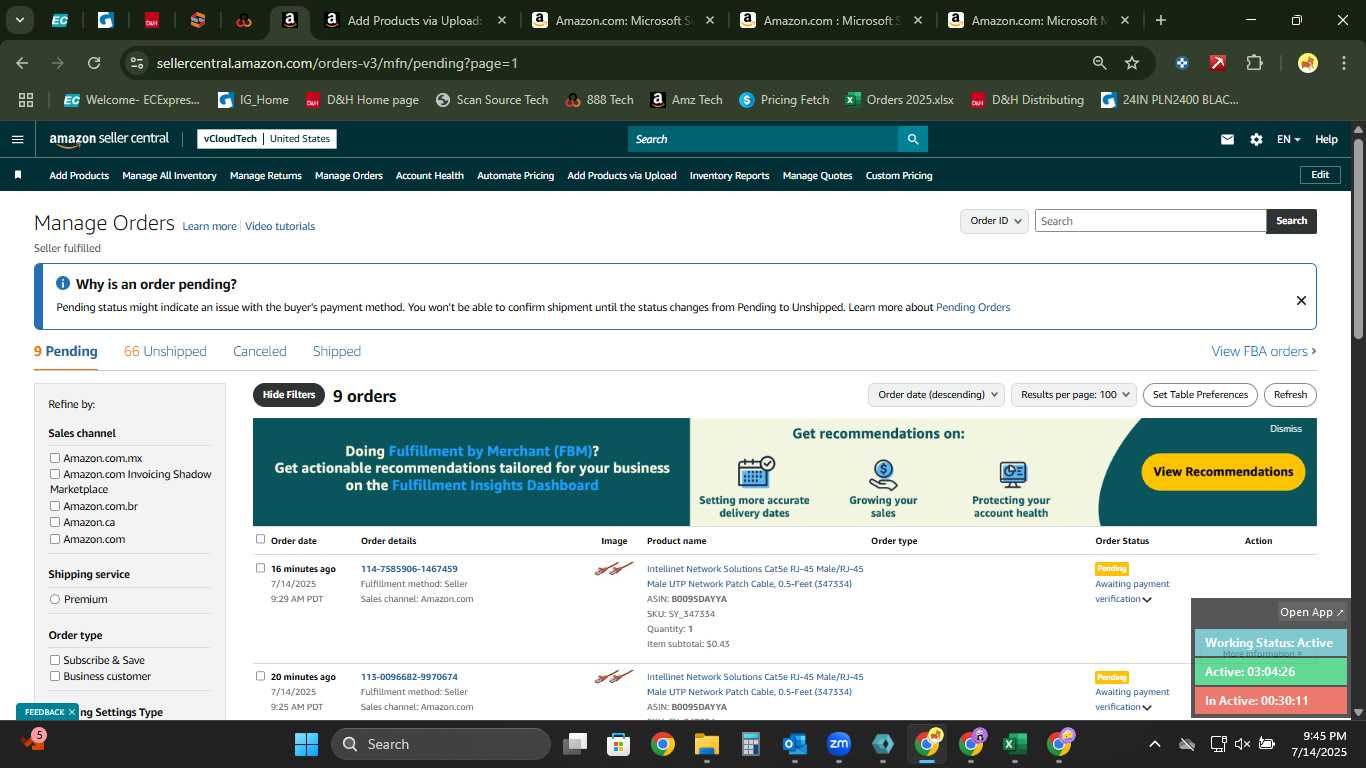Open the vCloudTech United States account switcher

click(267, 139)
